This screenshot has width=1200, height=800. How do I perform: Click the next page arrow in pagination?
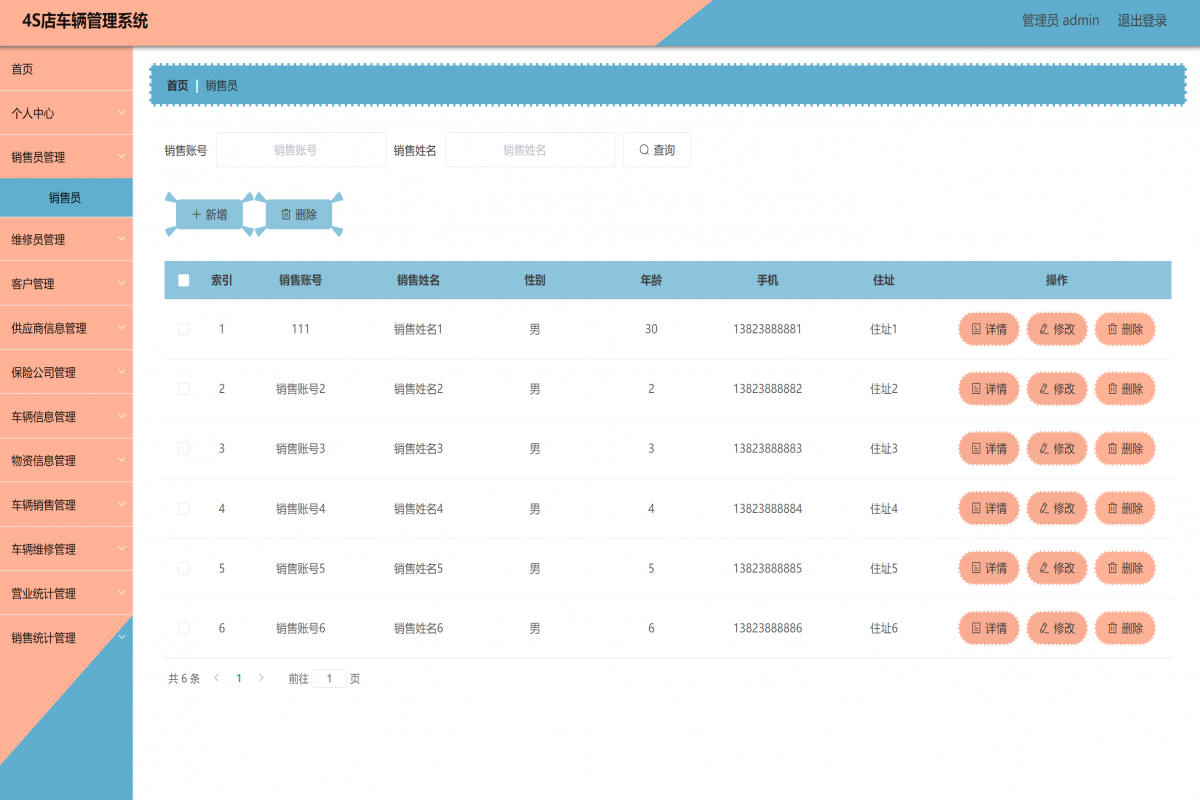click(x=262, y=678)
